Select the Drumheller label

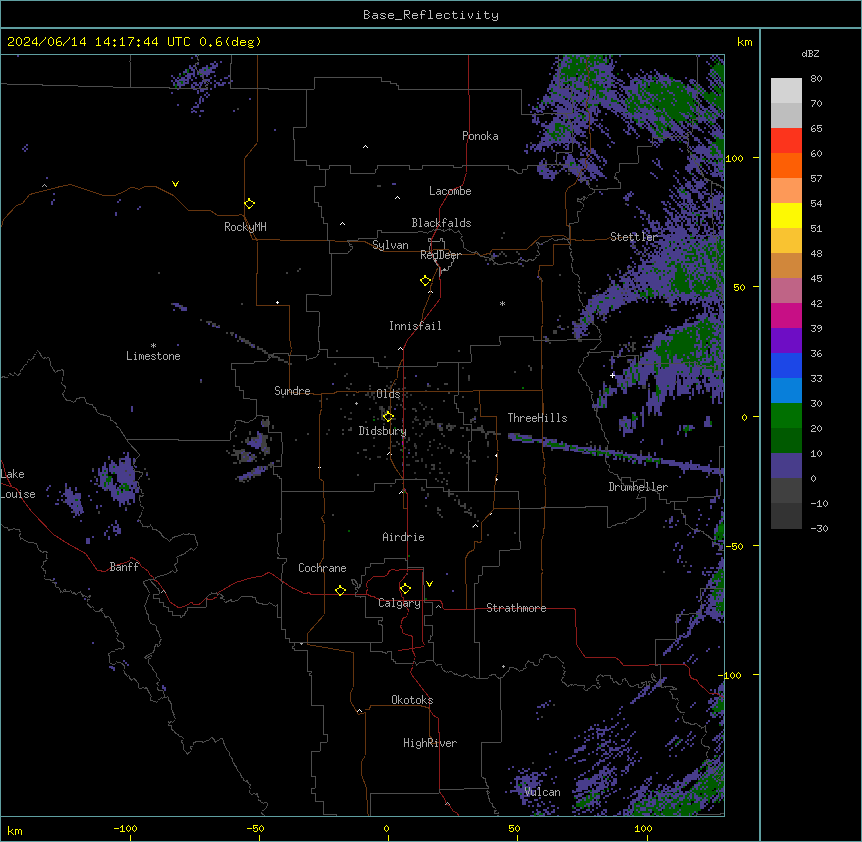coord(638,487)
